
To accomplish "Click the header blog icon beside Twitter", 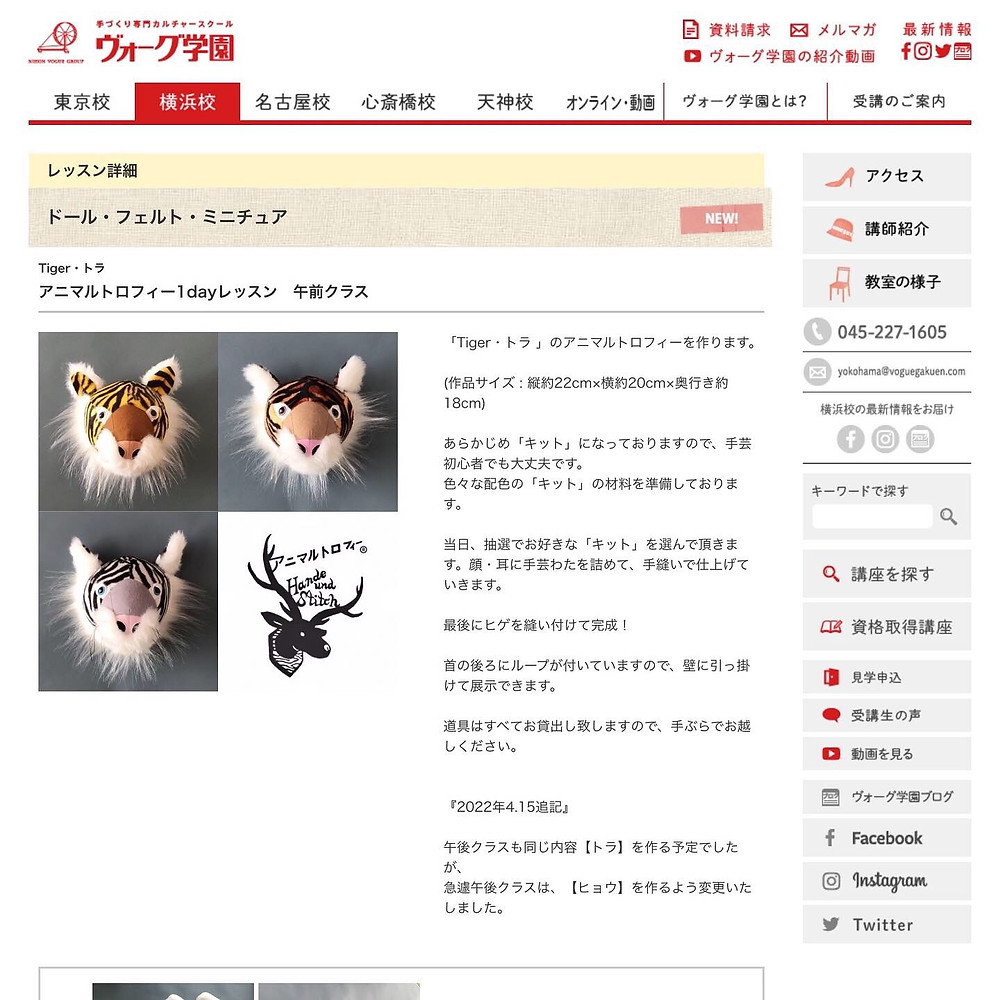I will click(x=962, y=51).
